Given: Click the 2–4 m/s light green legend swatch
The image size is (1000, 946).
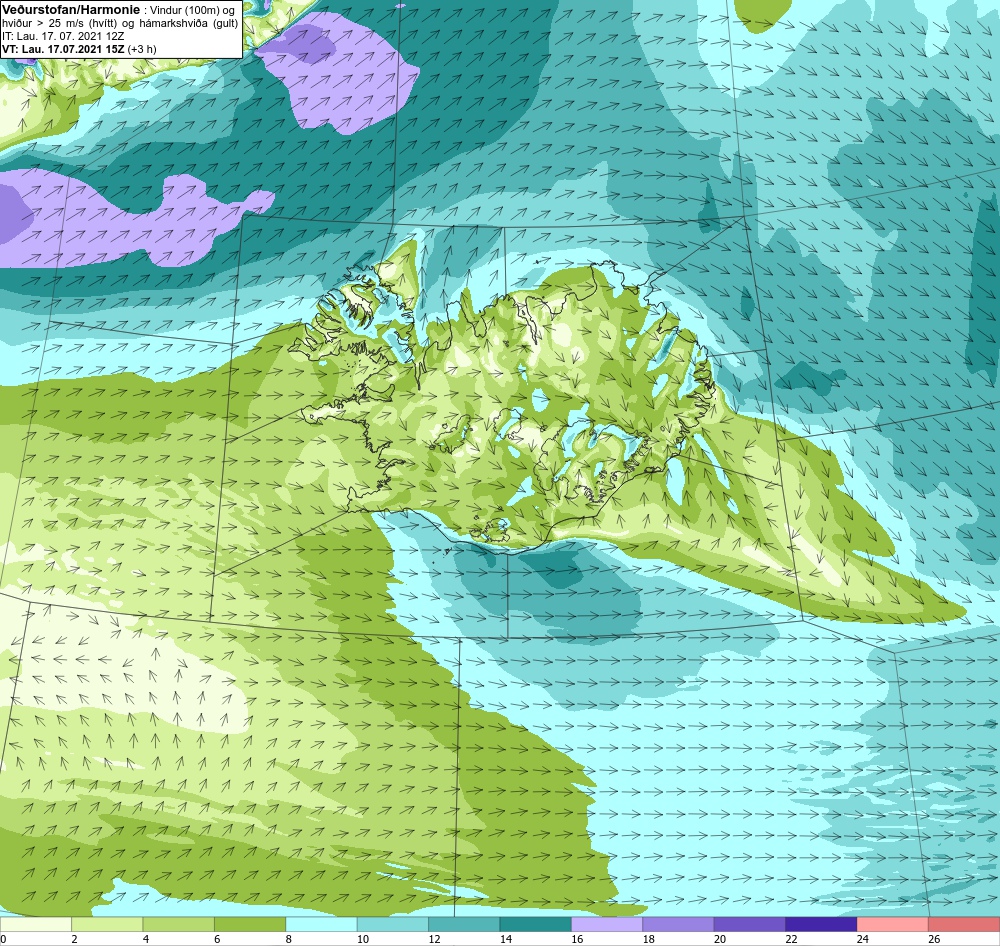Looking at the screenshot, I should tap(107, 924).
